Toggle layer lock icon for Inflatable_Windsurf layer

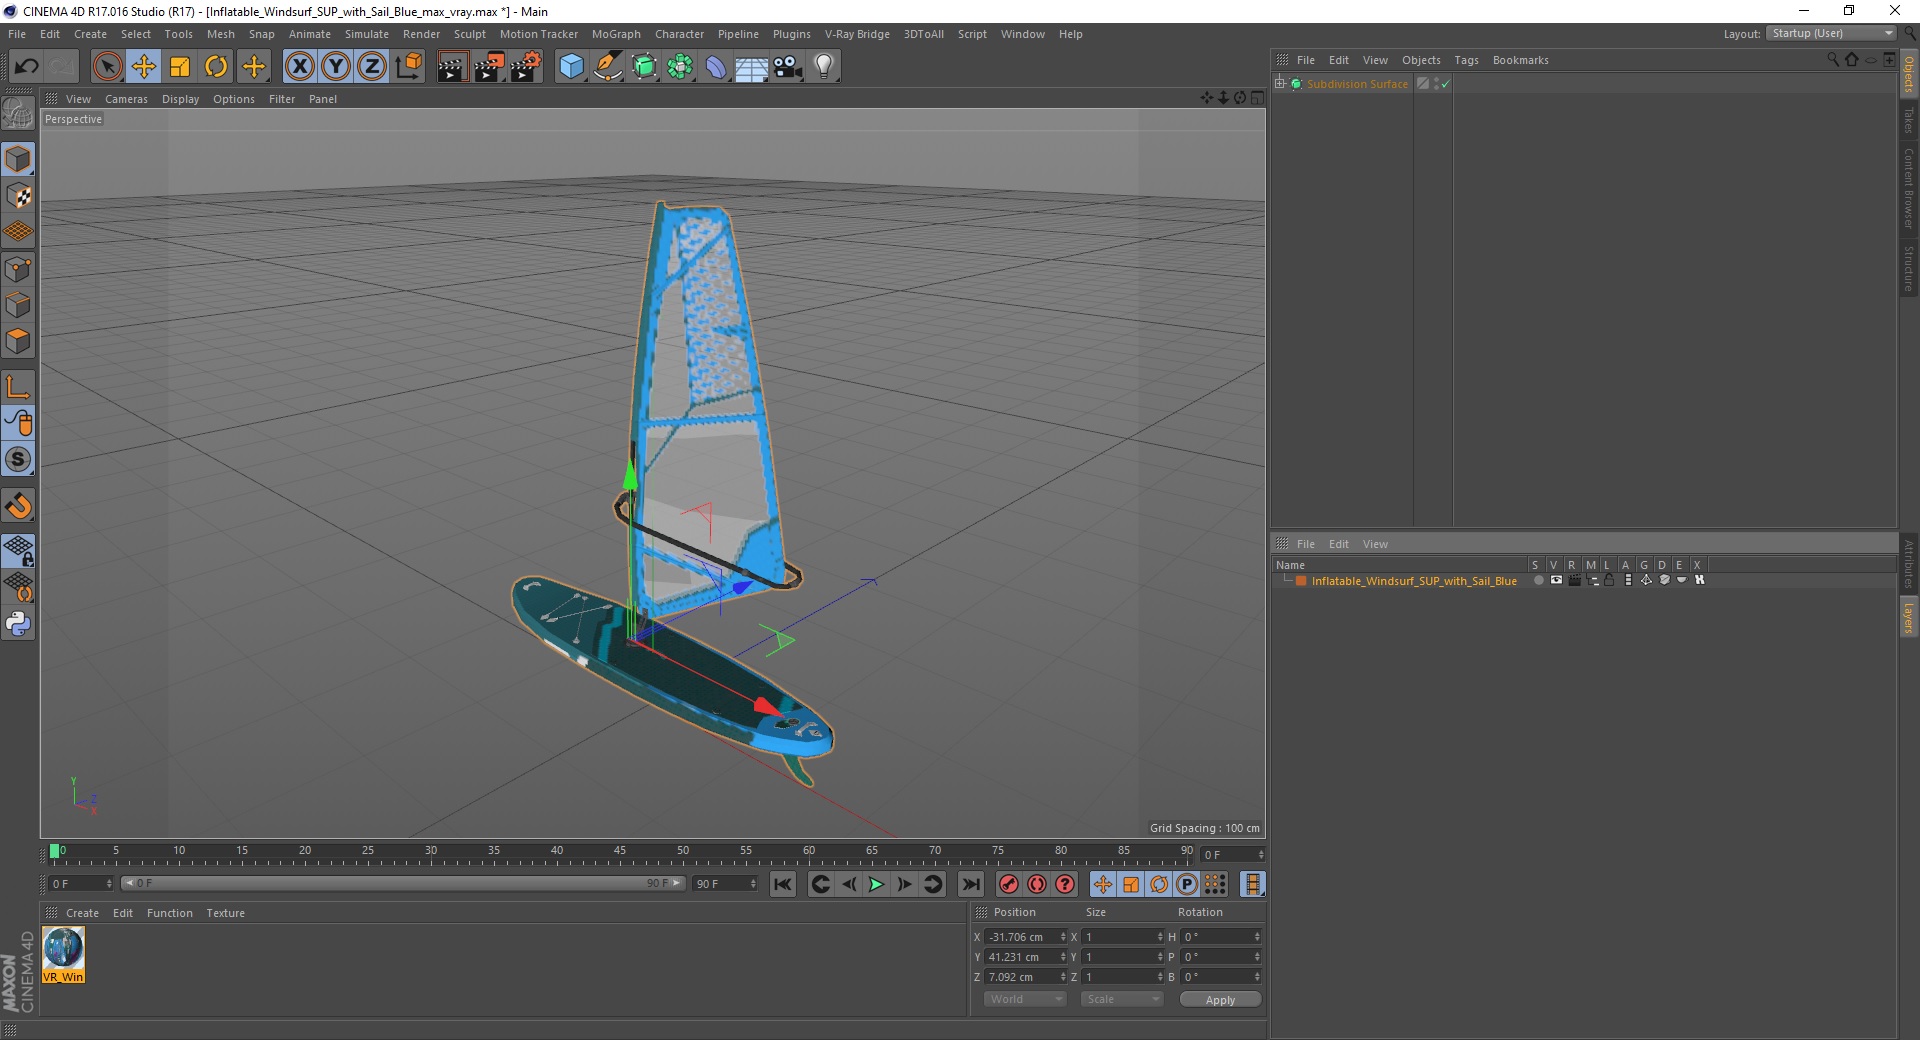coord(1609,580)
